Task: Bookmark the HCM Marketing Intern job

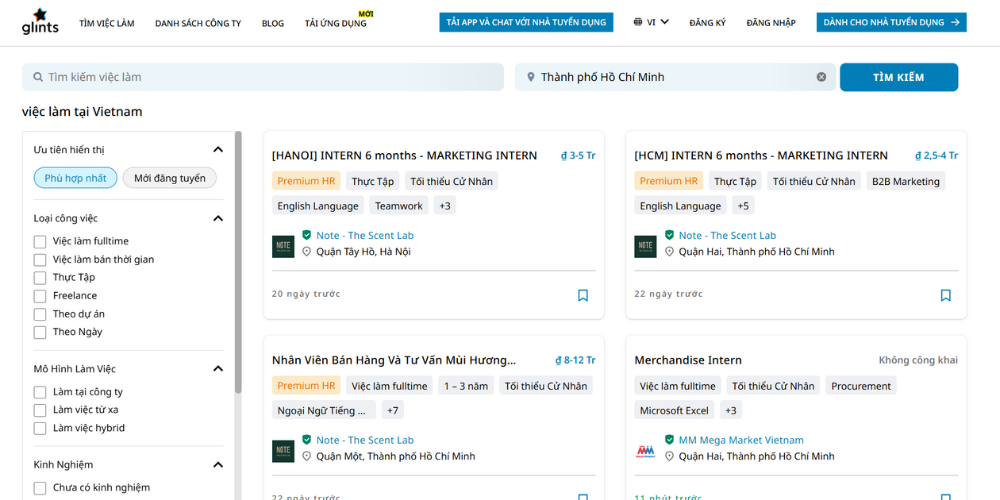Action: click(946, 295)
